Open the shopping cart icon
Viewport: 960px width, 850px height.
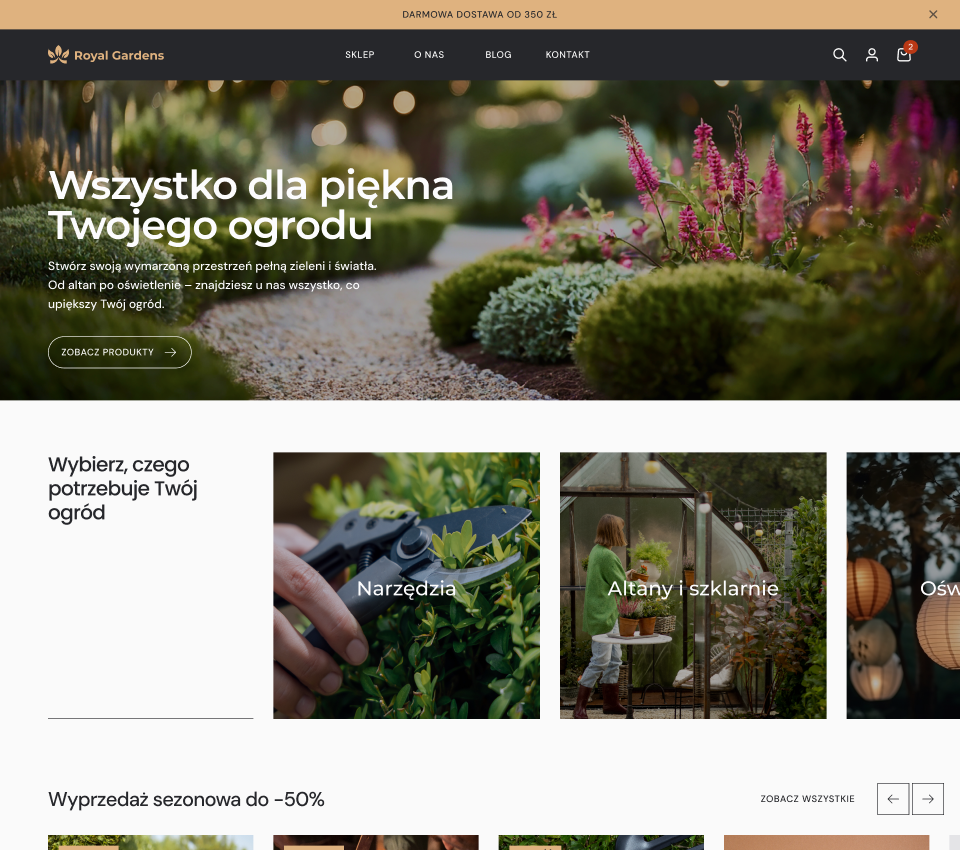point(904,55)
